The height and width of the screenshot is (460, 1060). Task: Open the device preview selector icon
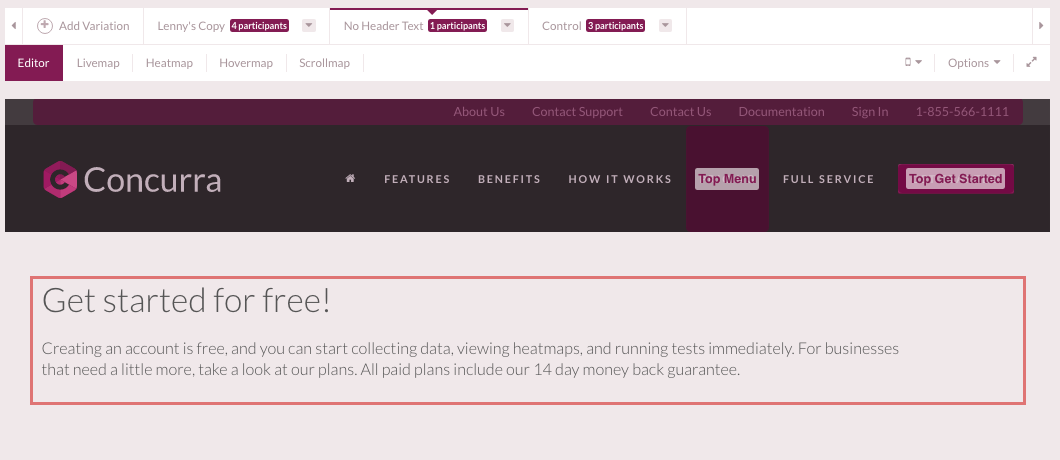click(x=912, y=62)
